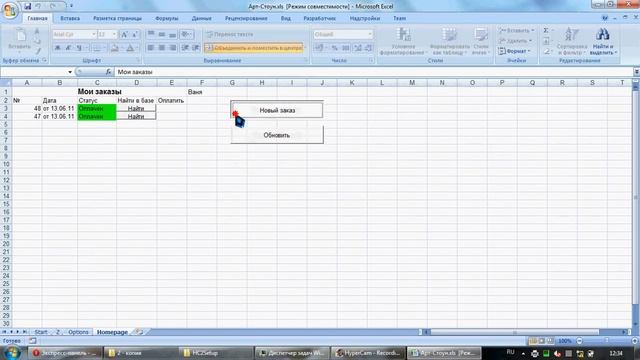Click the cell fill color bucket icon
The width and height of the screenshot is (640, 360).
pyautogui.click(x=115, y=48)
